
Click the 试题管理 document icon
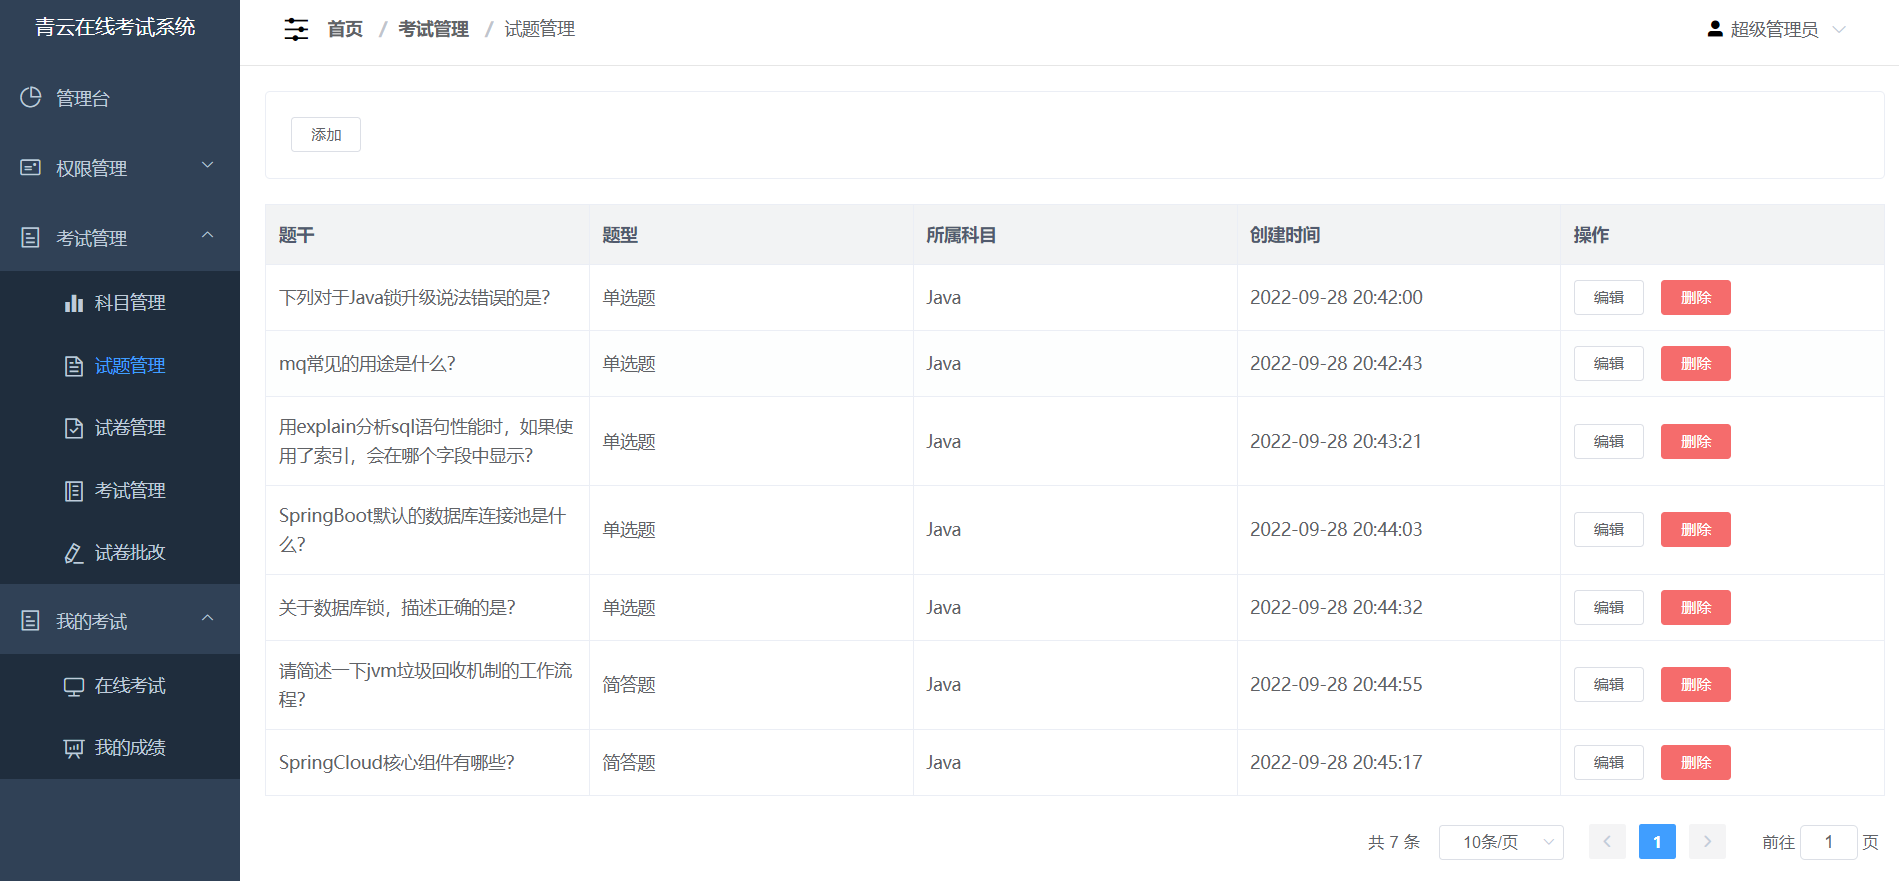tap(74, 366)
